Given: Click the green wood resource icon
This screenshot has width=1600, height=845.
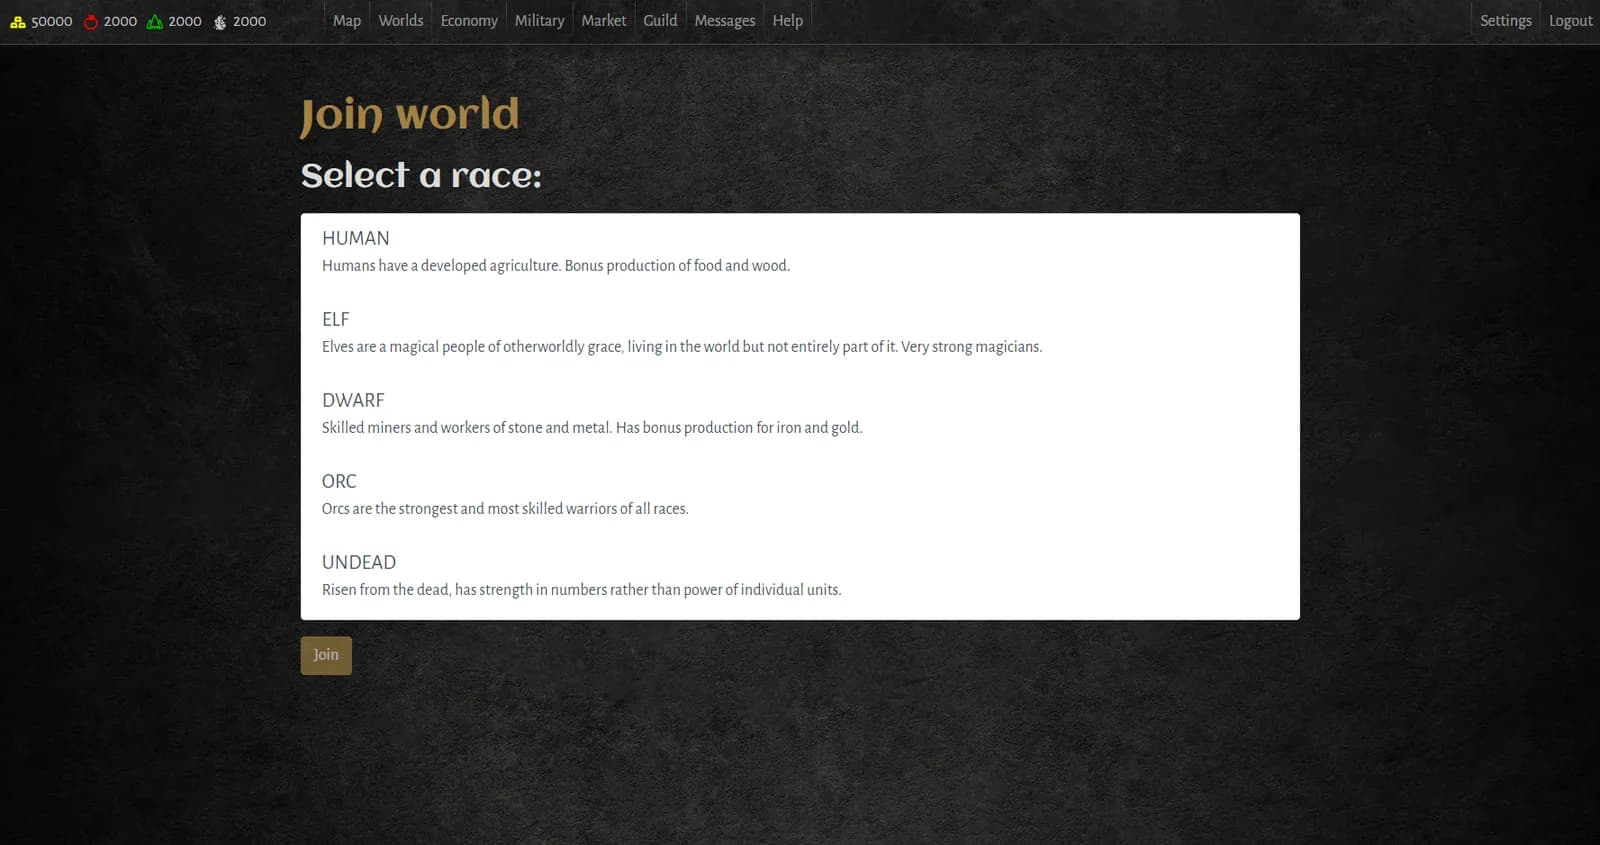Looking at the screenshot, I should click(155, 21).
